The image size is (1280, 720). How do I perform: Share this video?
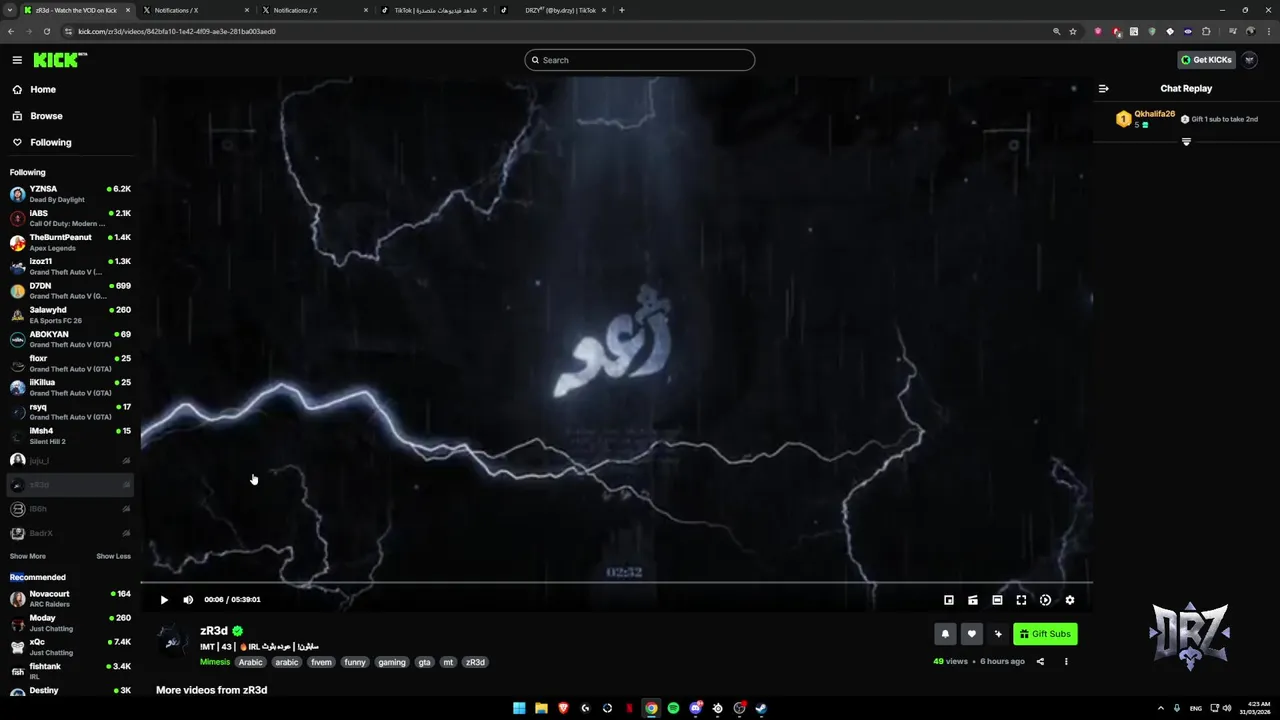(1040, 661)
